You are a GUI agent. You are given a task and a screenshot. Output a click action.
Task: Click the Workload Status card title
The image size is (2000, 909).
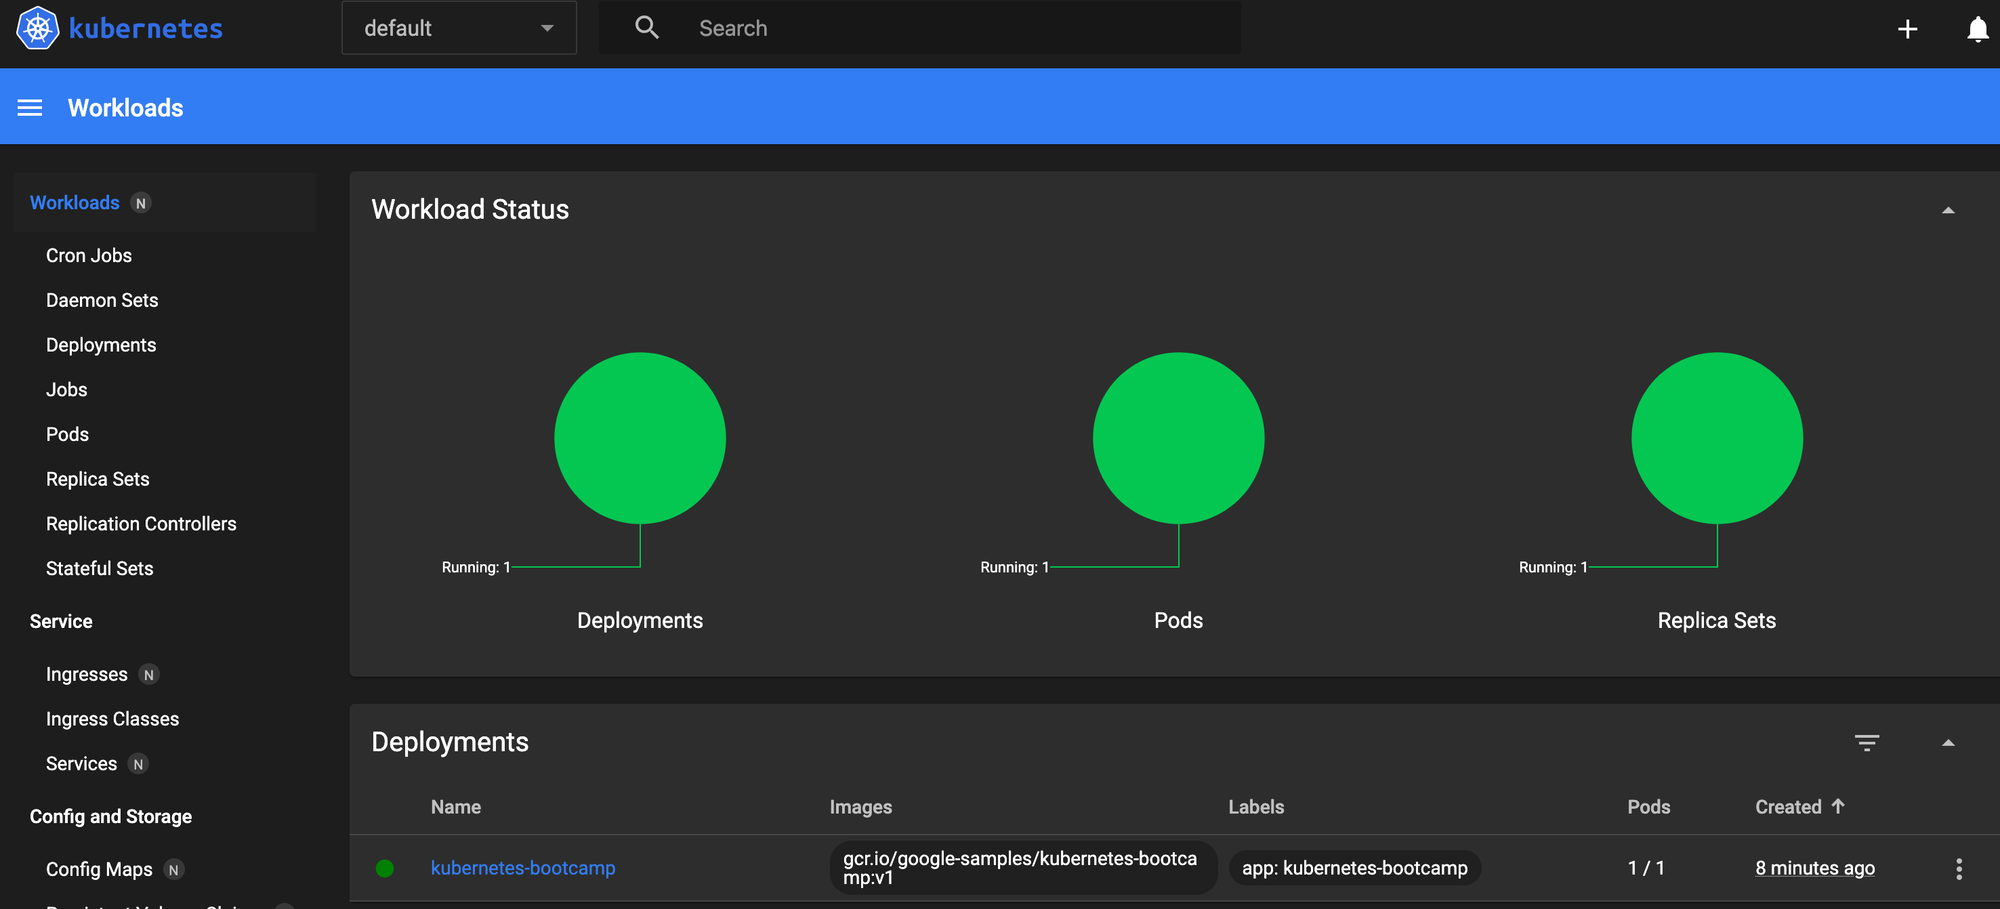point(470,209)
